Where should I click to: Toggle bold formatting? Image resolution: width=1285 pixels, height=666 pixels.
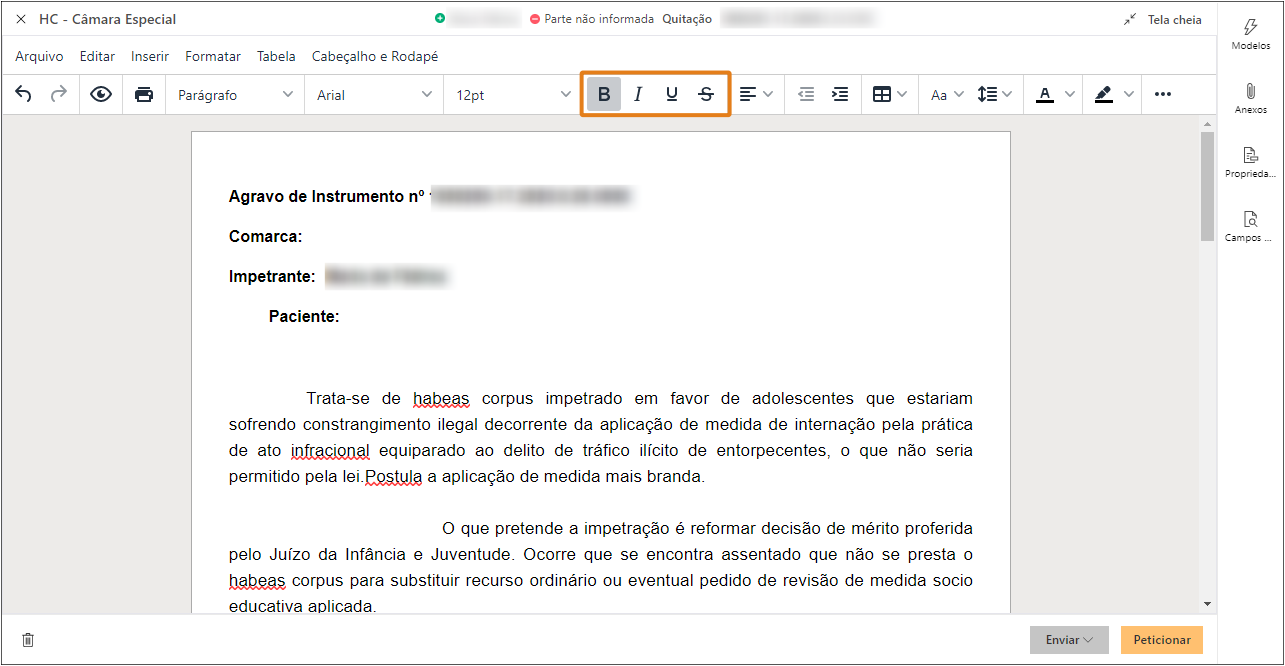click(x=604, y=93)
